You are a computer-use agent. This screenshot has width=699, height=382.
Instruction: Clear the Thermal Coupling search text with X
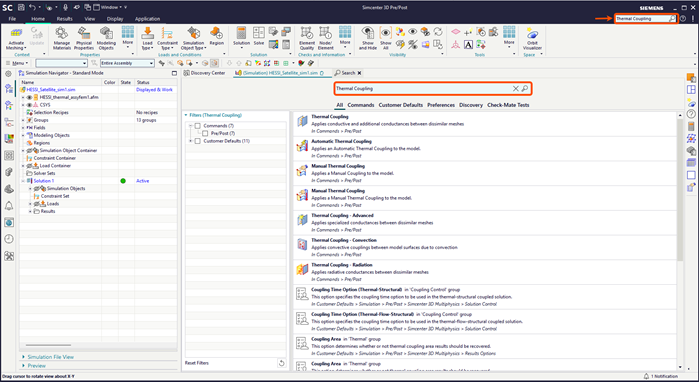(515, 88)
